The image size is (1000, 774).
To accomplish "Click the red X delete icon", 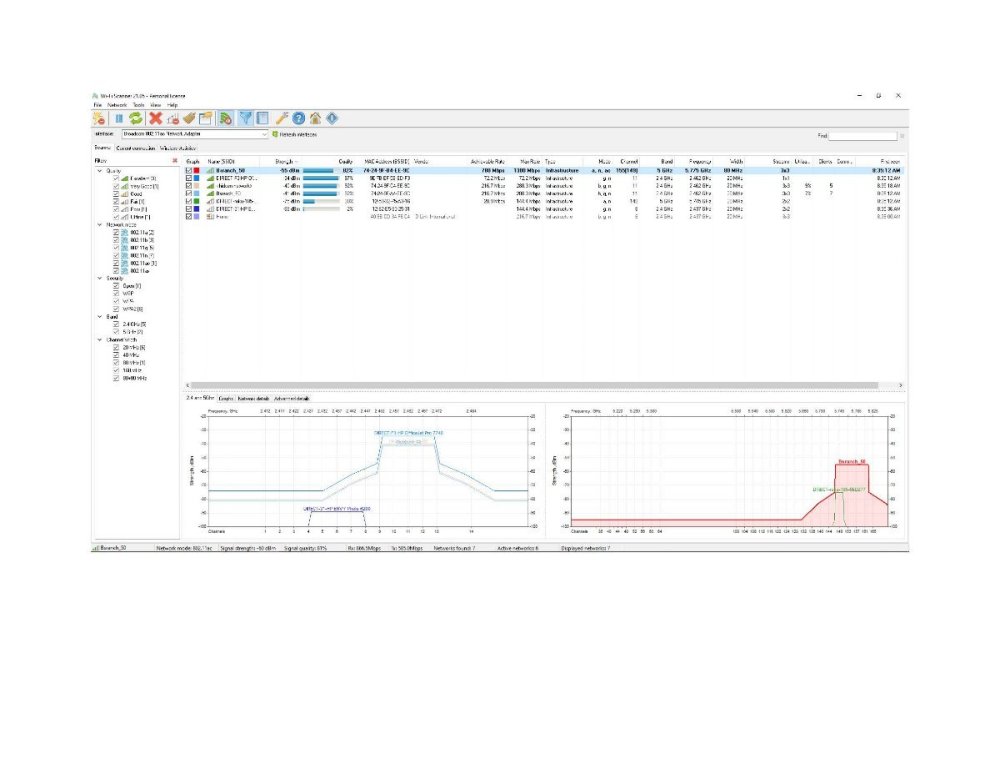I will [x=155, y=118].
